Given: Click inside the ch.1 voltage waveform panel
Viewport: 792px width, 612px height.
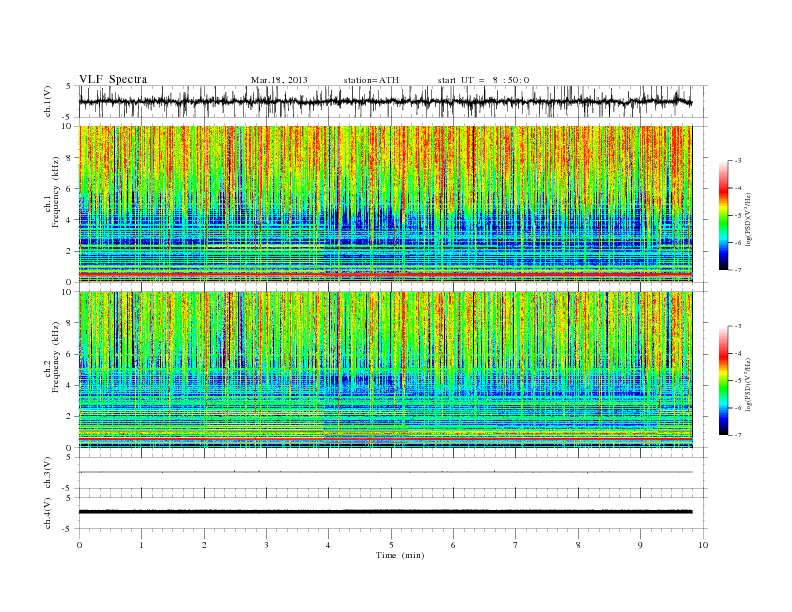Looking at the screenshot, I should click(393, 101).
